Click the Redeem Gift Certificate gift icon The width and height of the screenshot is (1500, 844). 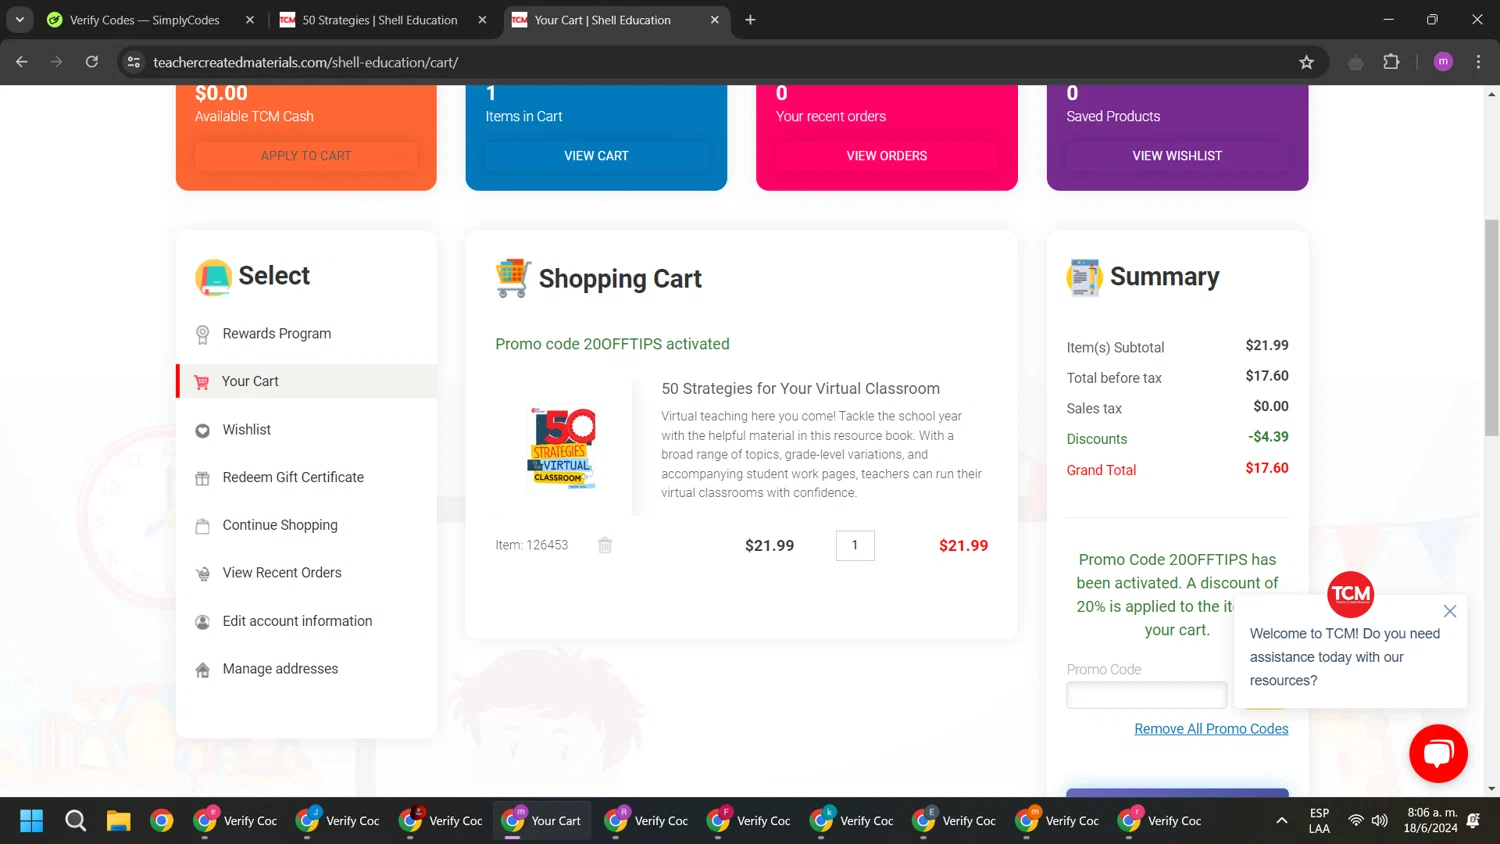tap(202, 478)
